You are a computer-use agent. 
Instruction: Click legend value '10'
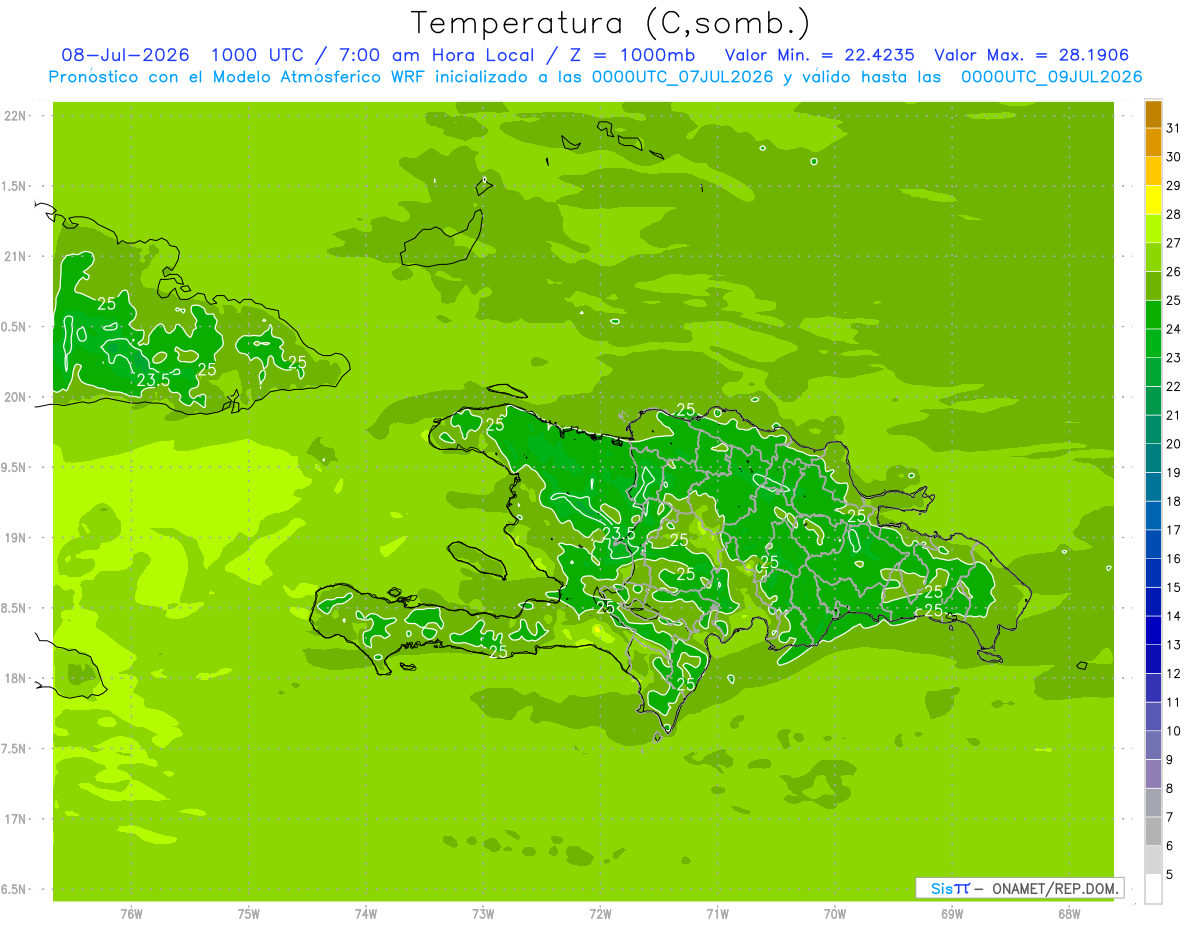[x=1173, y=731]
